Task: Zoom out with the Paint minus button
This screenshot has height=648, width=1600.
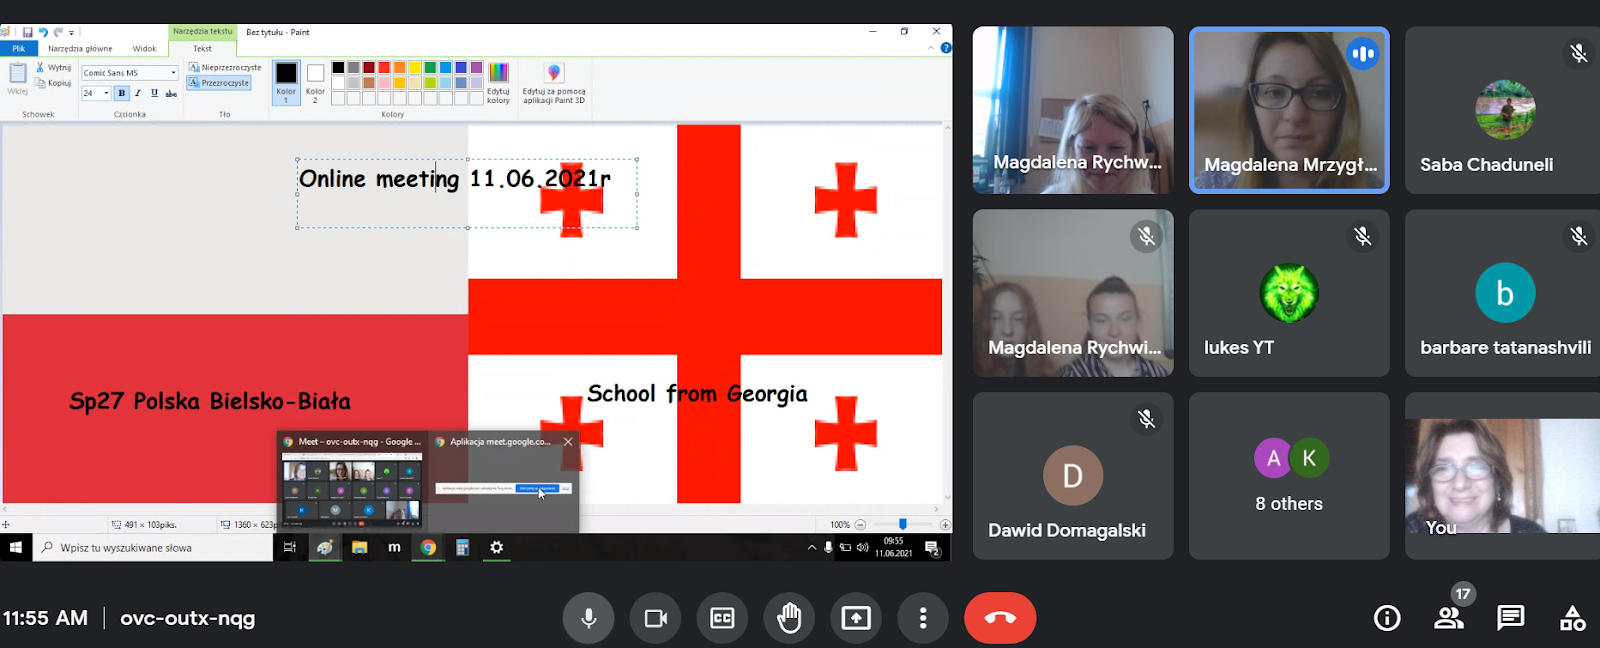Action: (860, 524)
